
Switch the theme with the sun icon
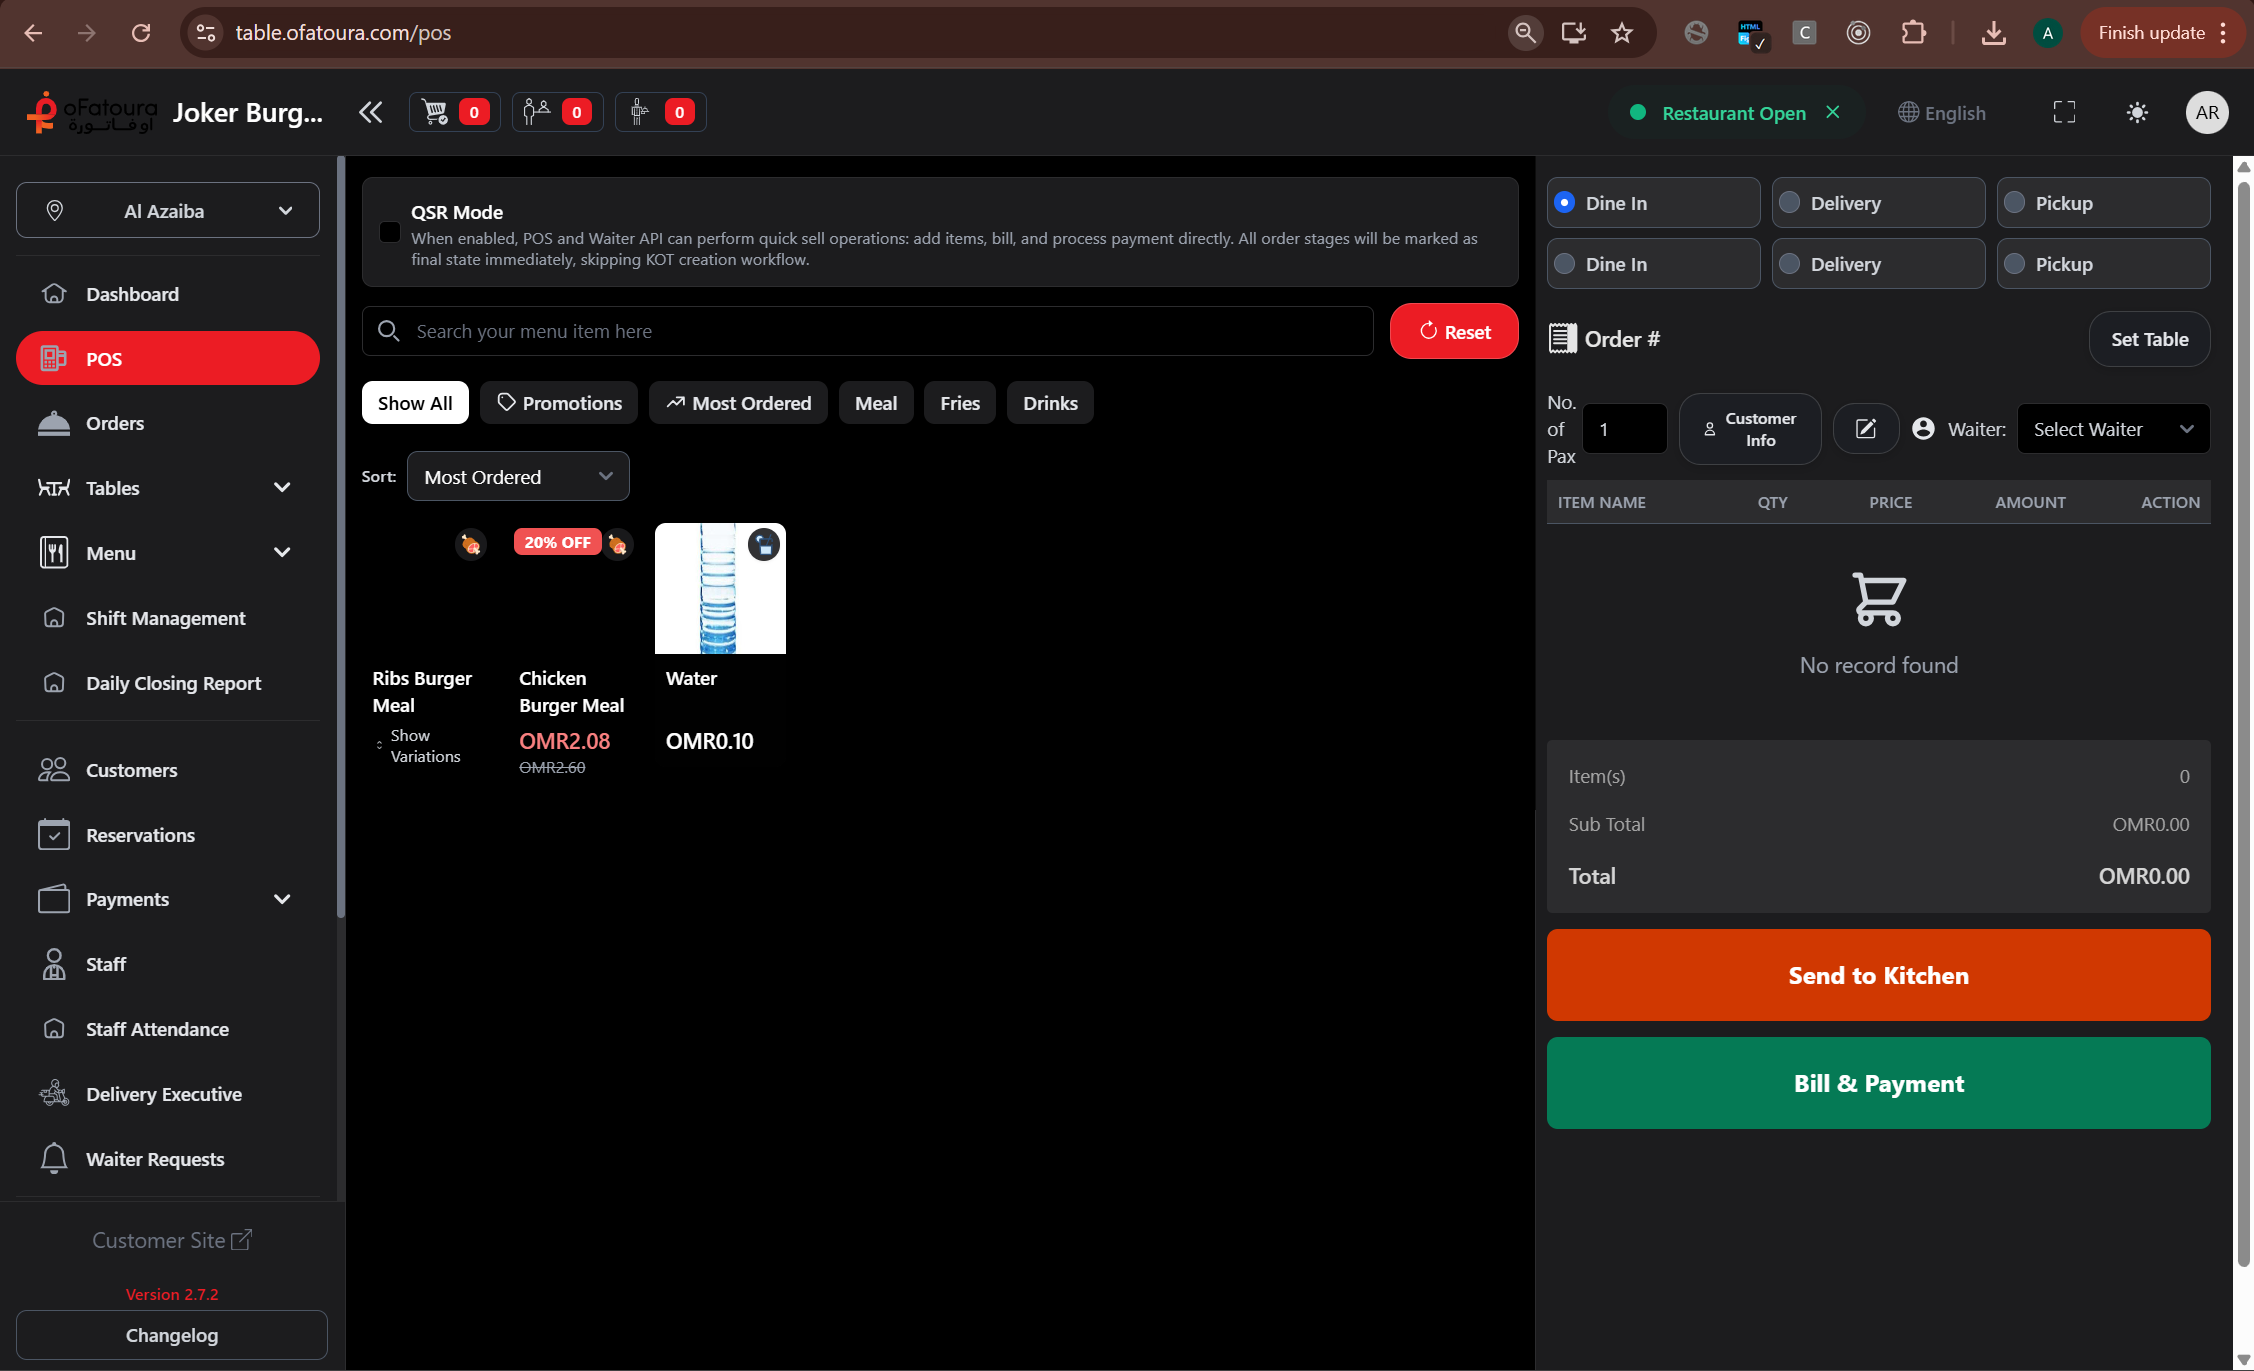point(2137,112)
